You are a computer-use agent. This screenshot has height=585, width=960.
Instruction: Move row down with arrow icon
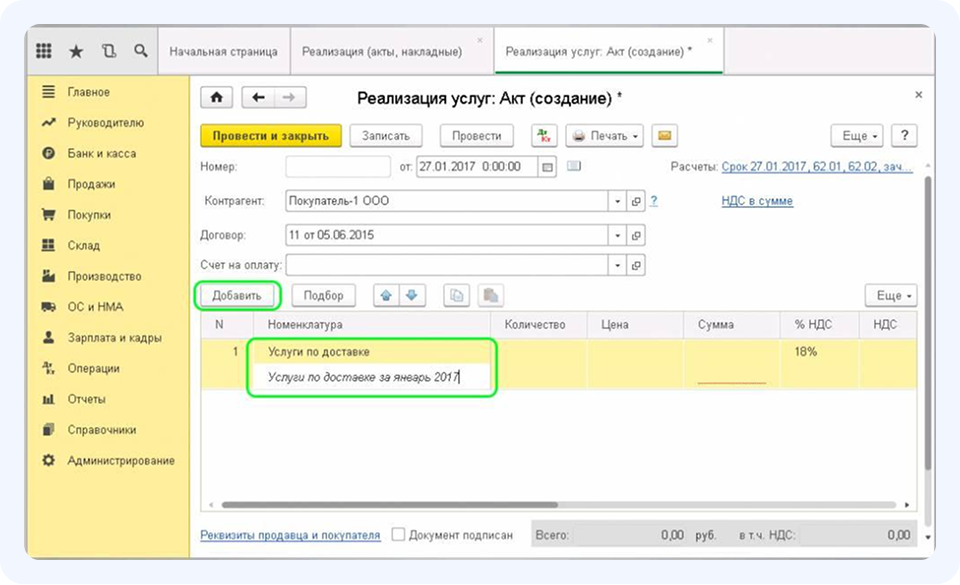click(x=412, y=295)
